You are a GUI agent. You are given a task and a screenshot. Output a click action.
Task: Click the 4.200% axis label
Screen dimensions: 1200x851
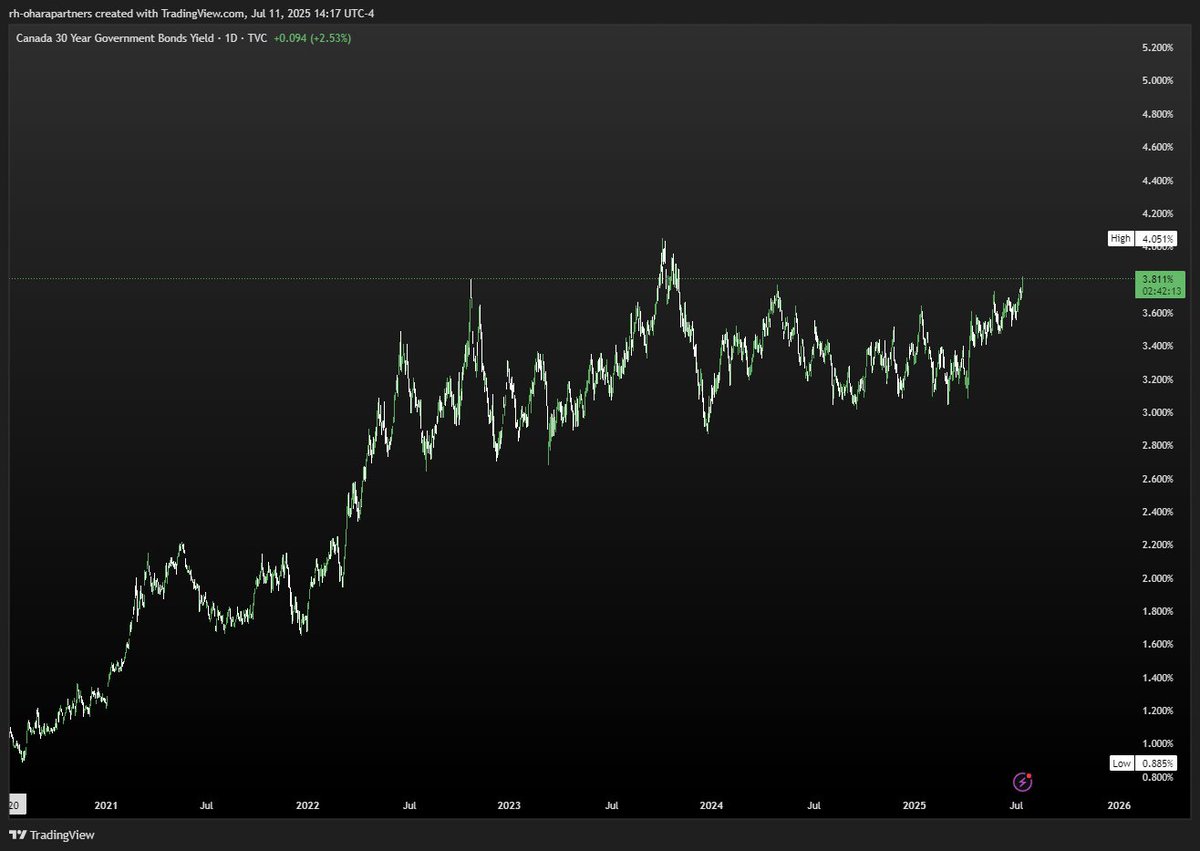[1157, 214]
